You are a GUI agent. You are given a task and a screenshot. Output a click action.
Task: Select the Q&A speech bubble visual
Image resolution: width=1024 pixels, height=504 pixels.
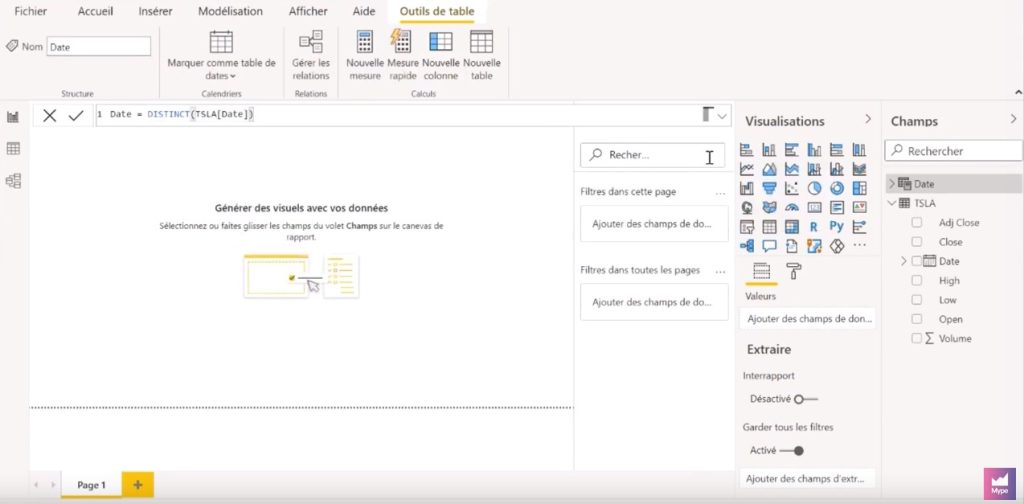769,246
